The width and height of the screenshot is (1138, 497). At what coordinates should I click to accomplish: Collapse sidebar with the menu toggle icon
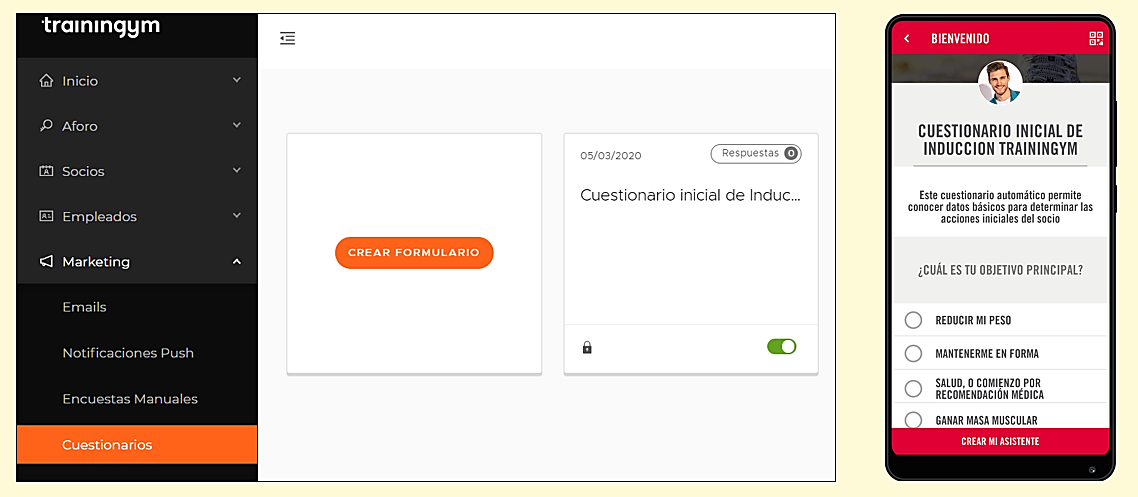point(287,38)
